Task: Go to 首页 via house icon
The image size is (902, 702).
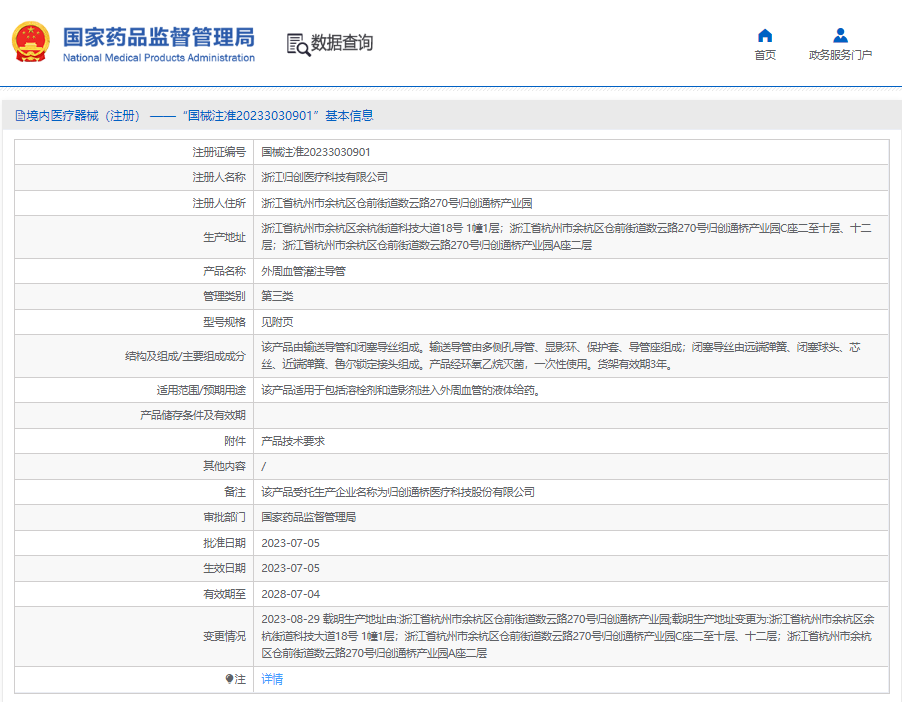Action: tap(765, 36)
